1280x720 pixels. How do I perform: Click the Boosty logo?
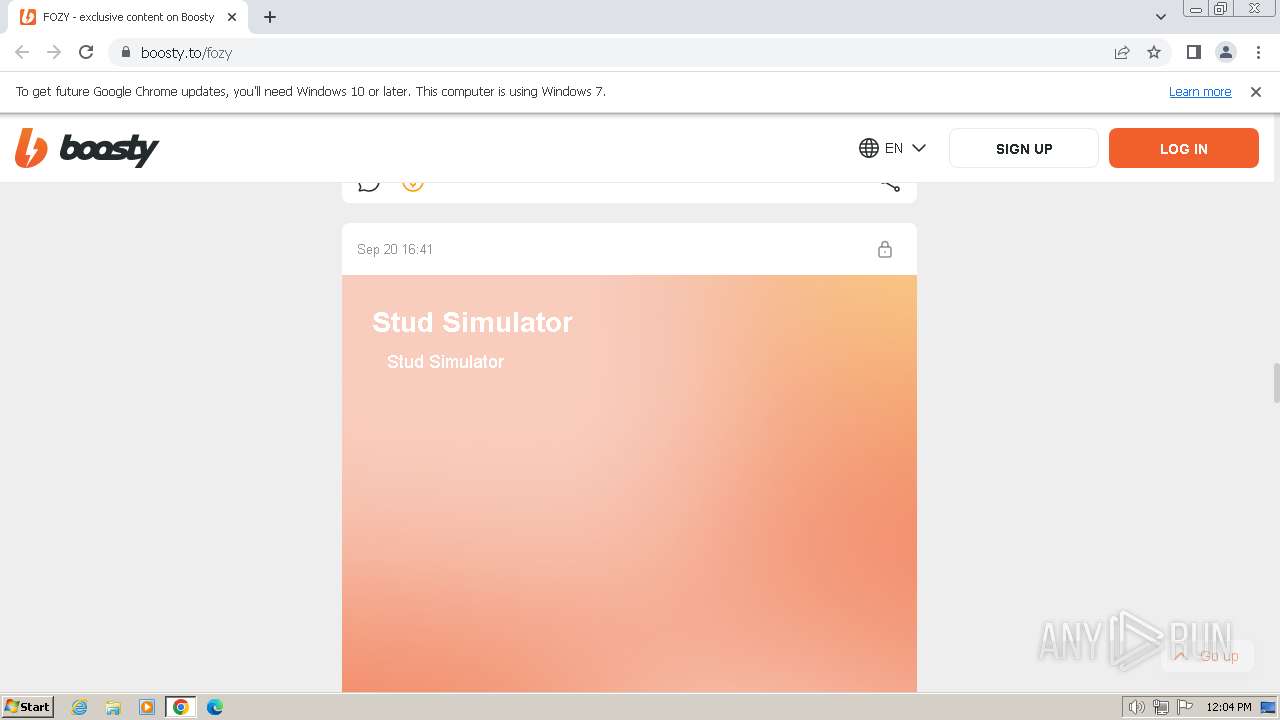click(87, 148)
